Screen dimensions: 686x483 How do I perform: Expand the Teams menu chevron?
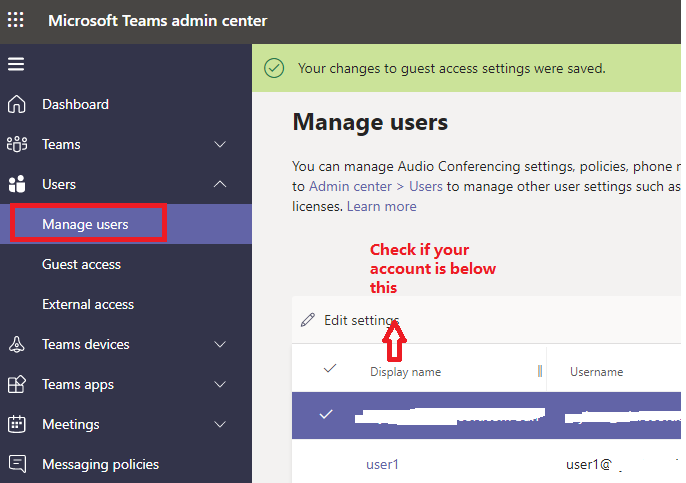click(220, 144)
